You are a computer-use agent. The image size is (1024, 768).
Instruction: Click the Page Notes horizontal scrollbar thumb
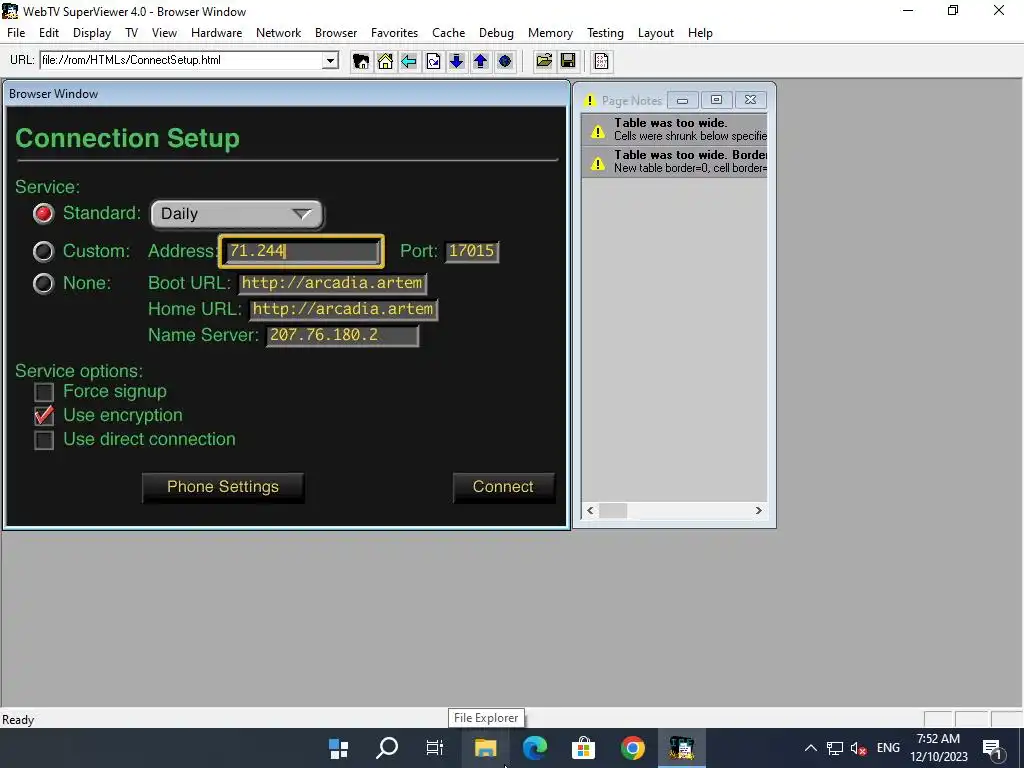click(613, 511)
